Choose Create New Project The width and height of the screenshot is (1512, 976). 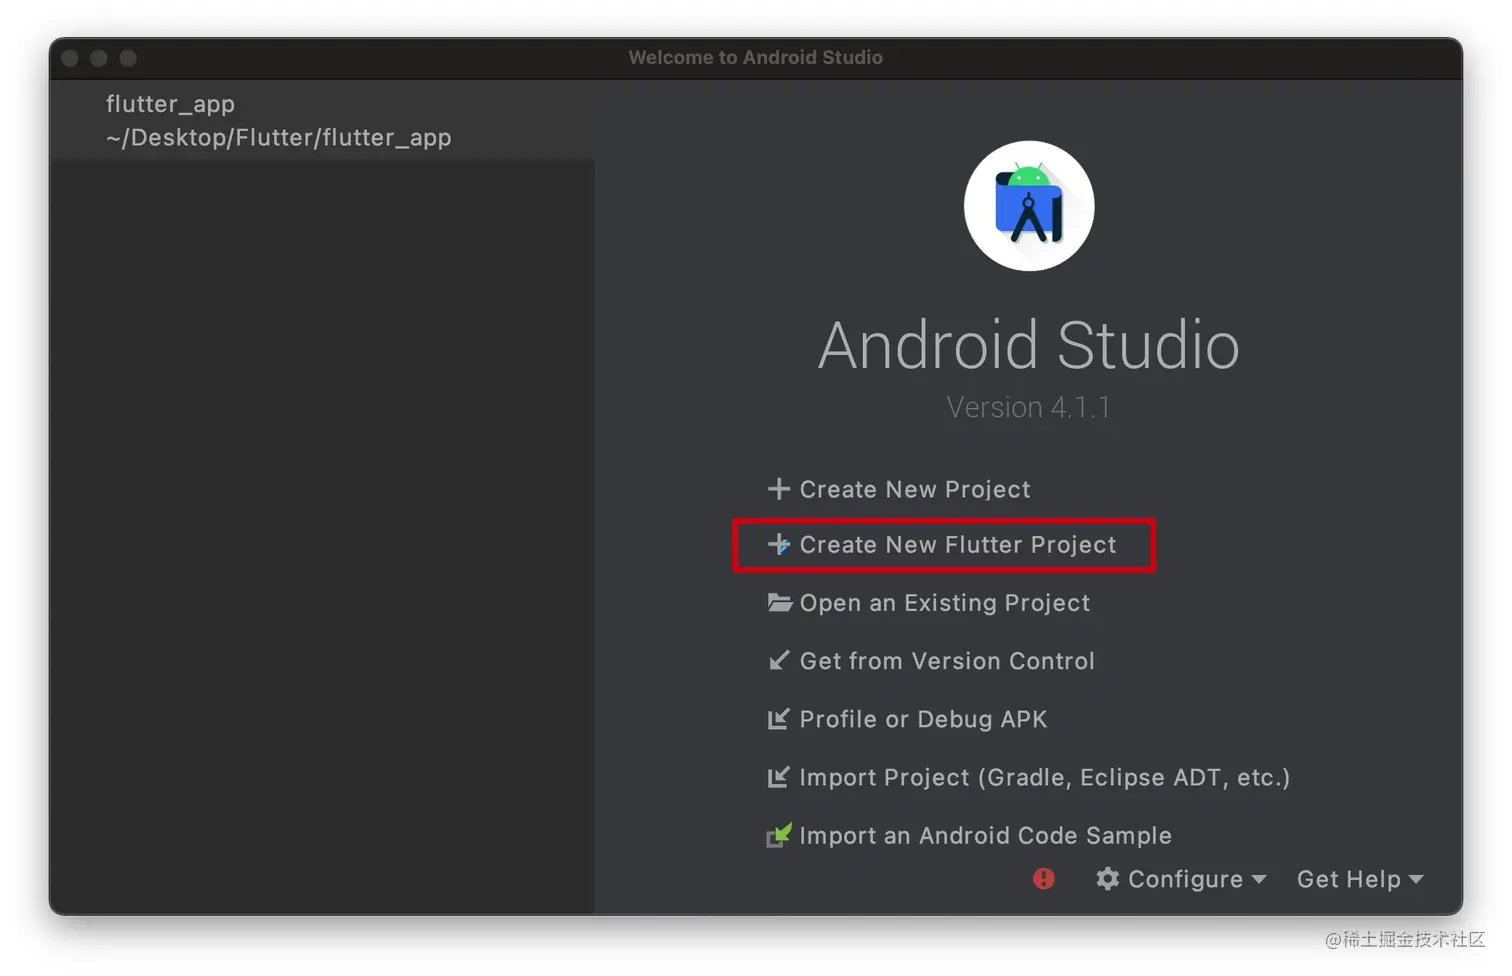[x=914, y=489]
